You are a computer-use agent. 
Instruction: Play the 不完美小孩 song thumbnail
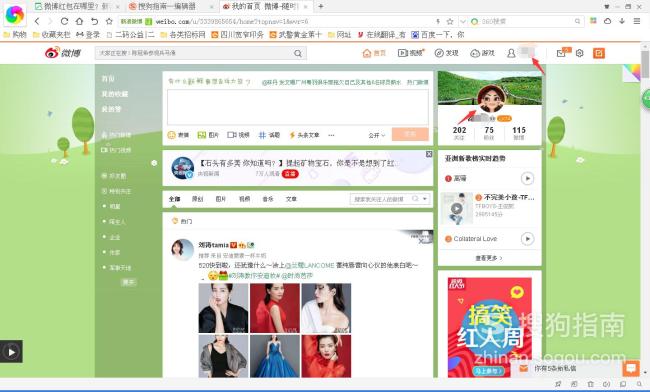tap(456, 208)
